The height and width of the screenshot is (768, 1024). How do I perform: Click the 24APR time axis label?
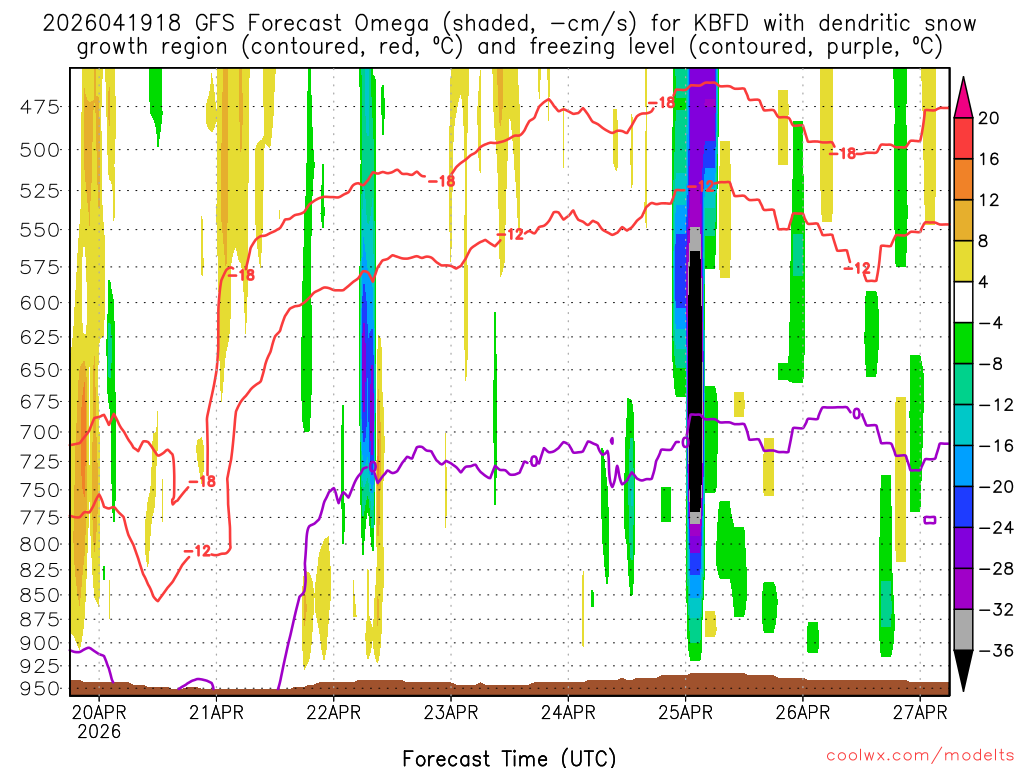pos(568,712)
